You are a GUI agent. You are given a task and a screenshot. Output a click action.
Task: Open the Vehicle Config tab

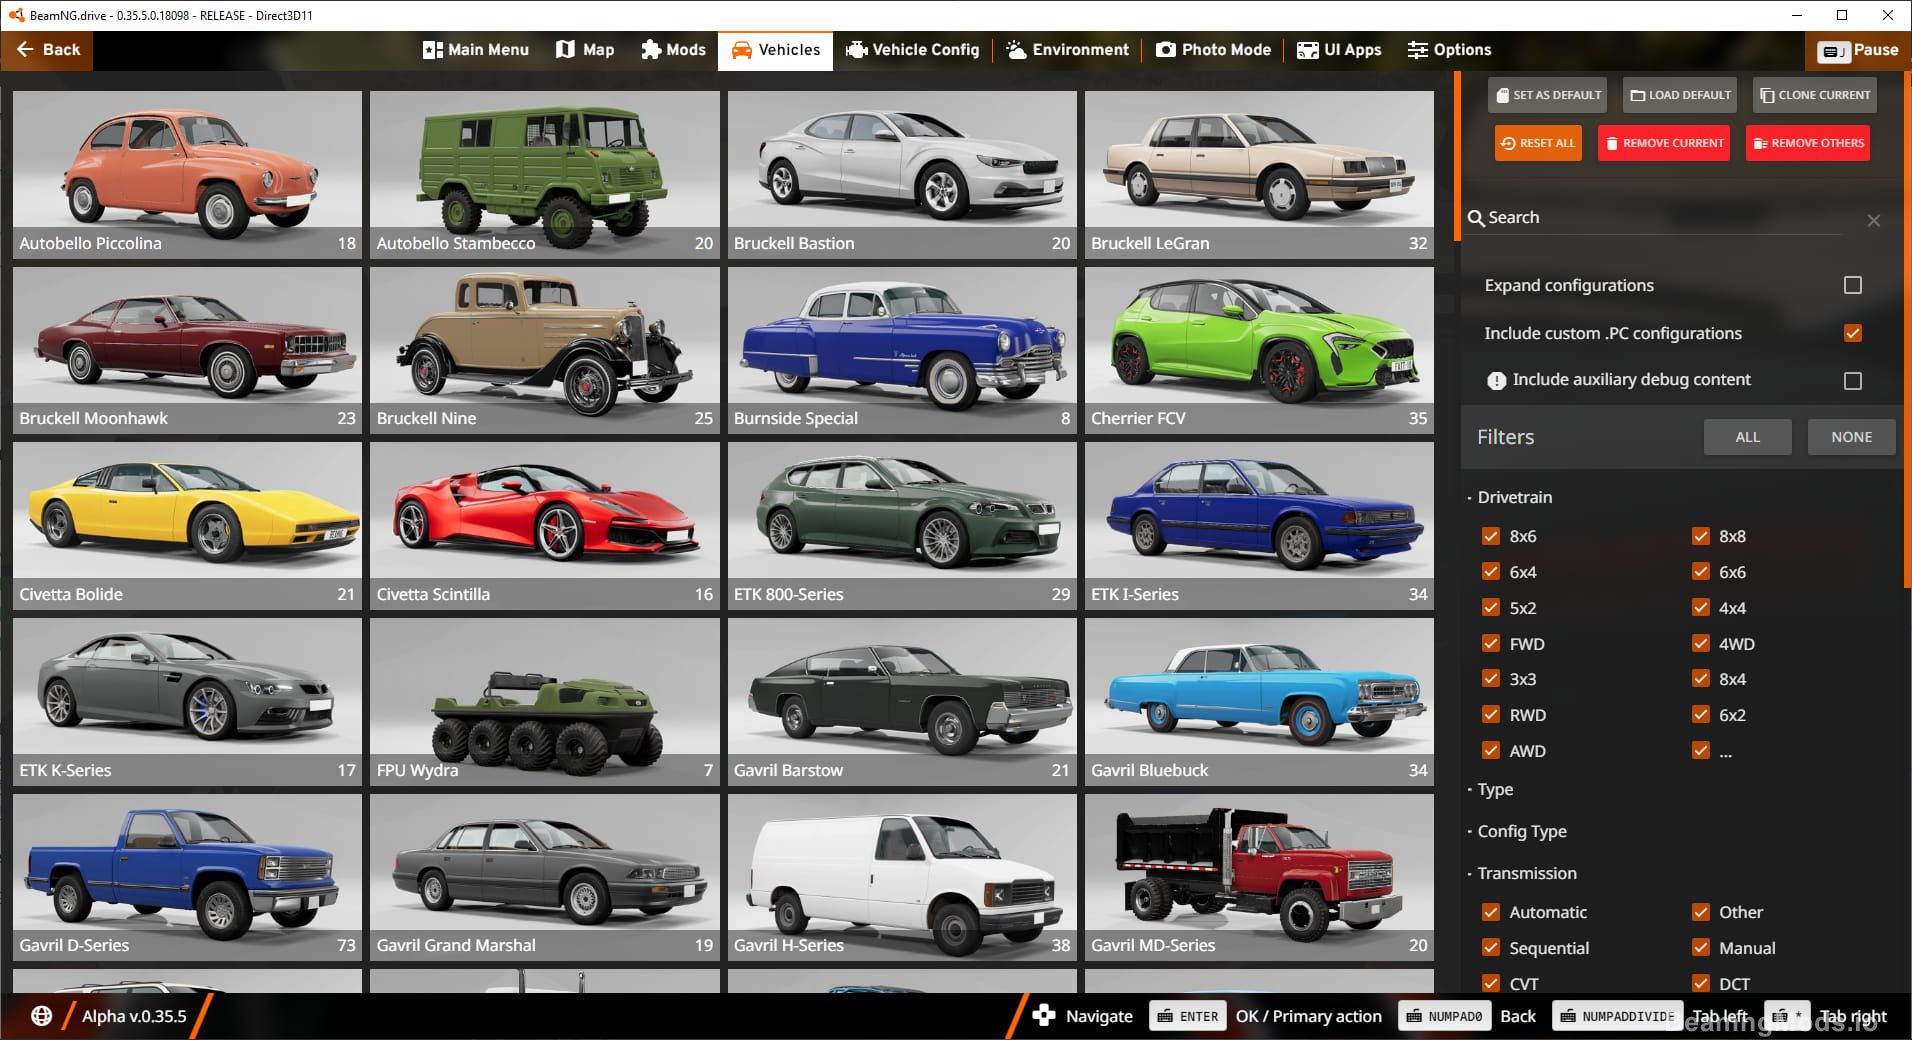pyautogui.click(x=912, y=50)
